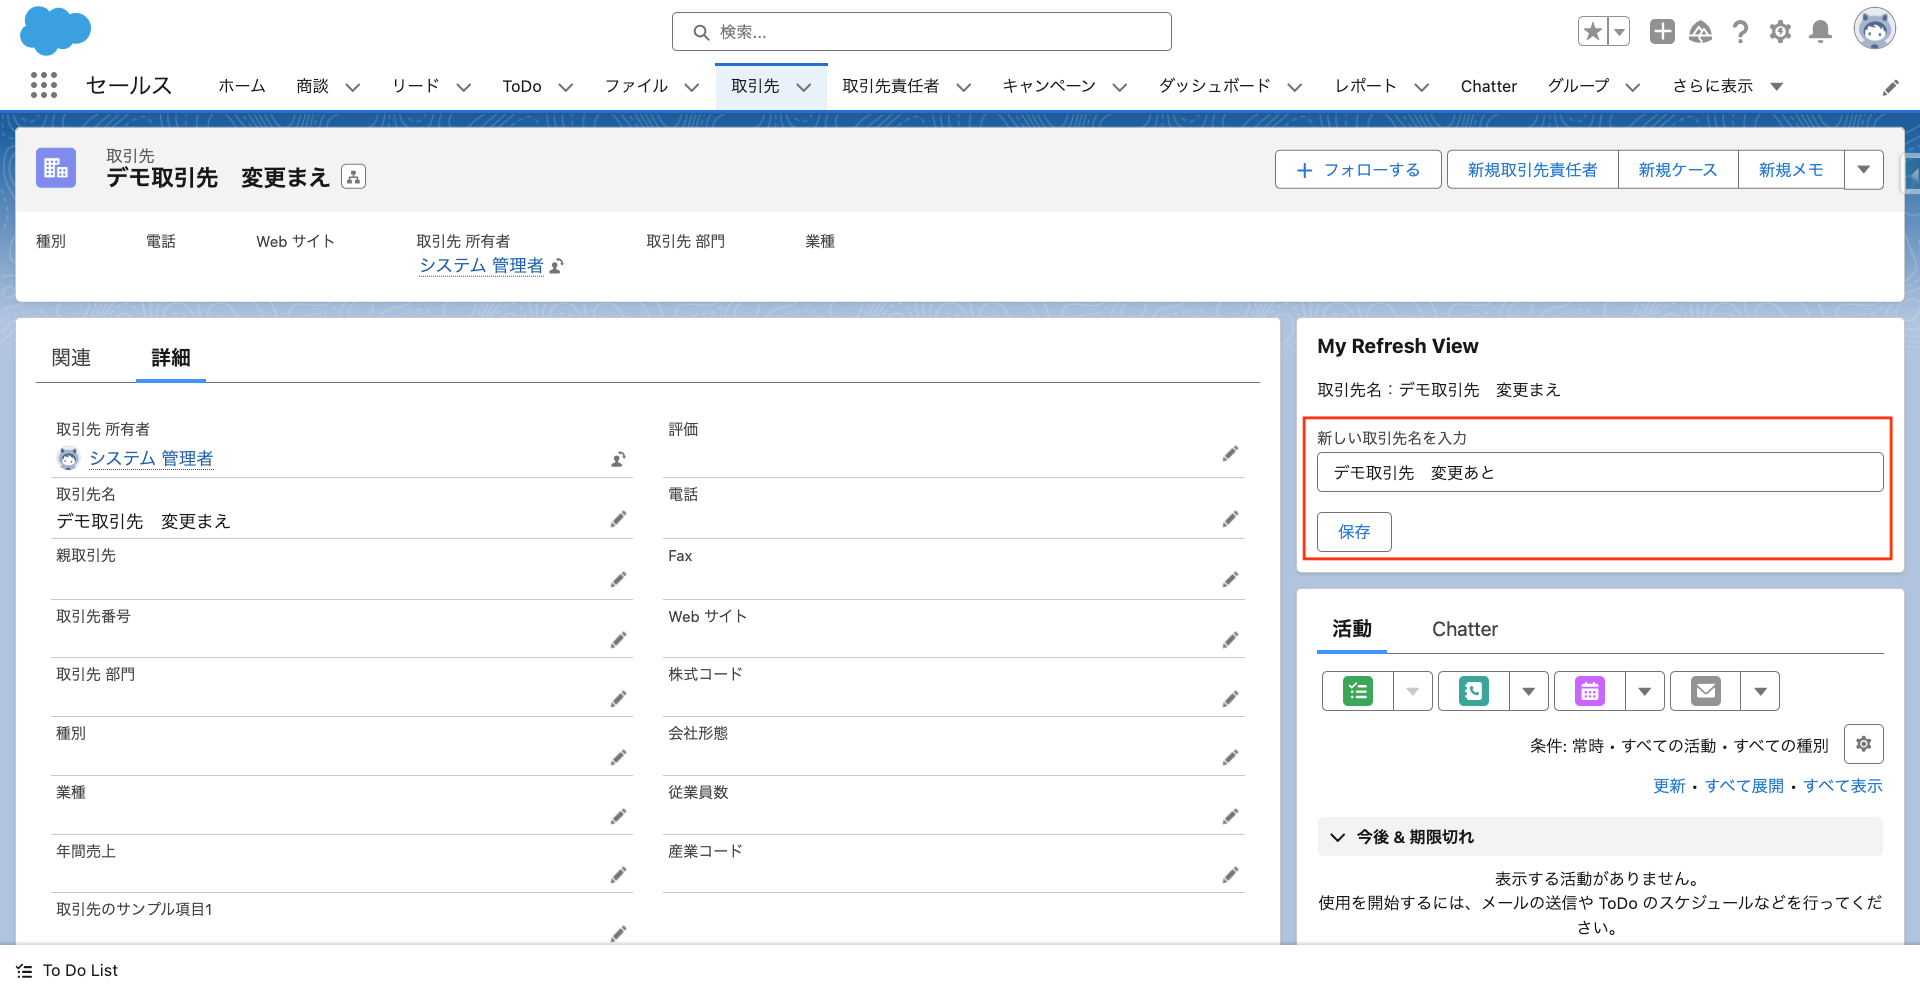
Task: Open the システム 管理者 owner link
Action: (152, 458)
